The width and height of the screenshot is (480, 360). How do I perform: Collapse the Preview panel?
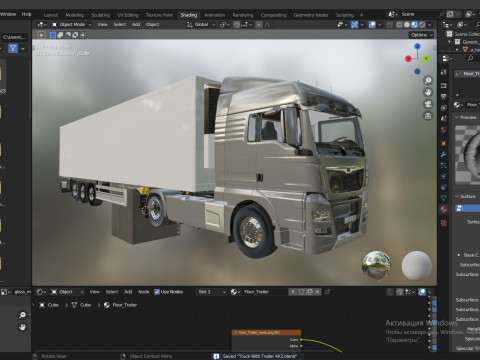pos(457,117)
